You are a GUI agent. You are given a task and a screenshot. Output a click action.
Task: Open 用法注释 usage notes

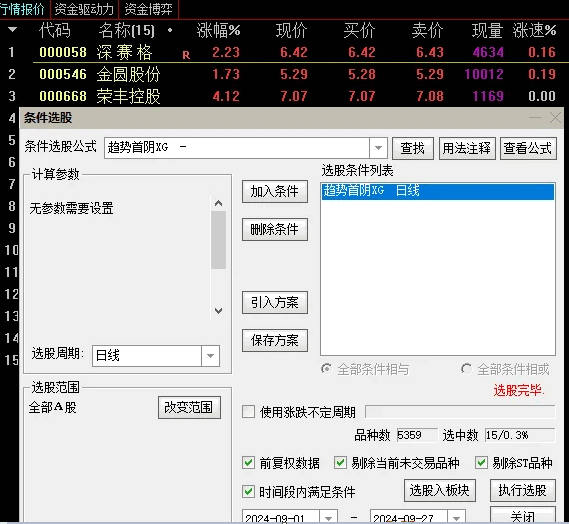click(467, 148)
